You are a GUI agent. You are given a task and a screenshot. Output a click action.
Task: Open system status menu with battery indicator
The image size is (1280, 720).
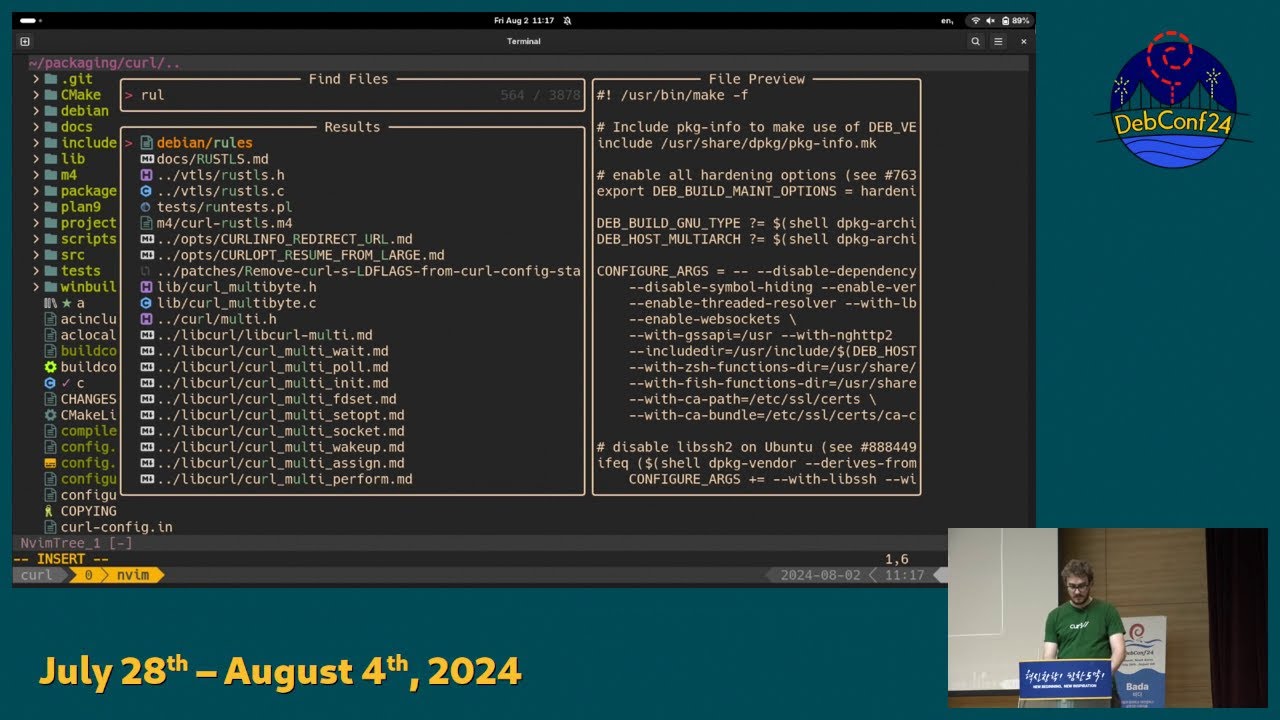tap(1000, 20)
